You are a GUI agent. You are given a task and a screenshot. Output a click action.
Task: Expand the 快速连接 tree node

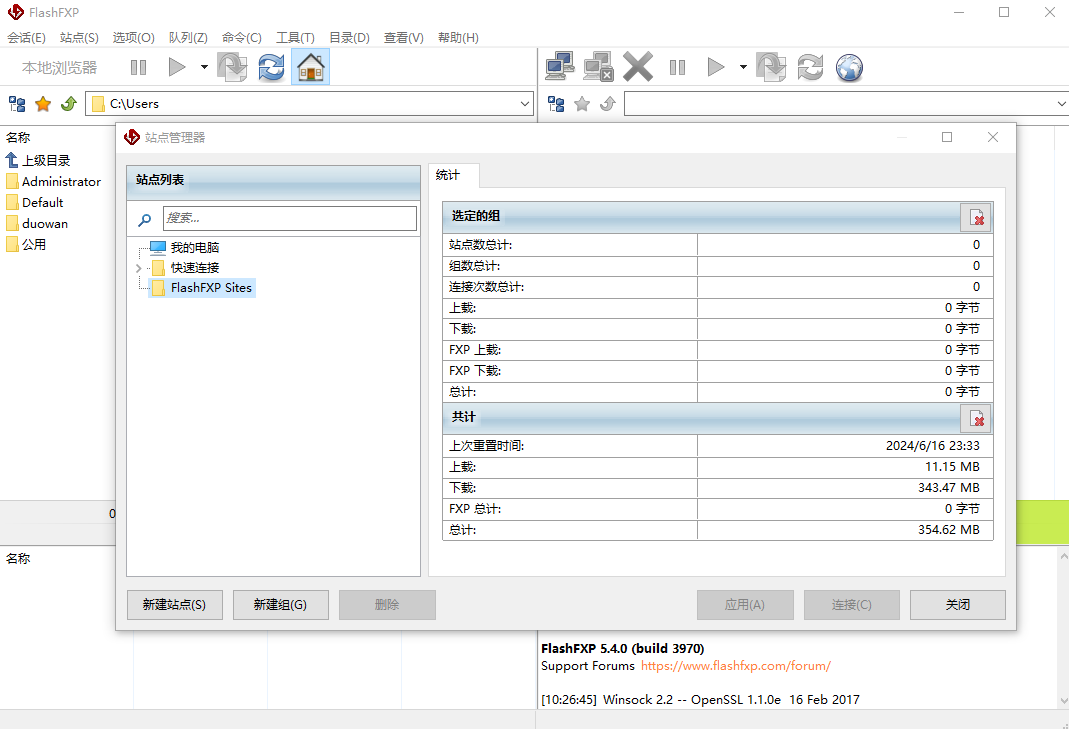[x=138, y=268]
